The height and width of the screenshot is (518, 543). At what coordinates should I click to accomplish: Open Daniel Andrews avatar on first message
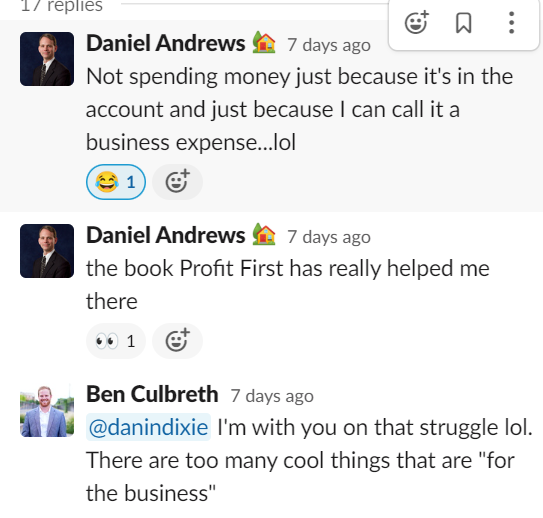(47, 59)
